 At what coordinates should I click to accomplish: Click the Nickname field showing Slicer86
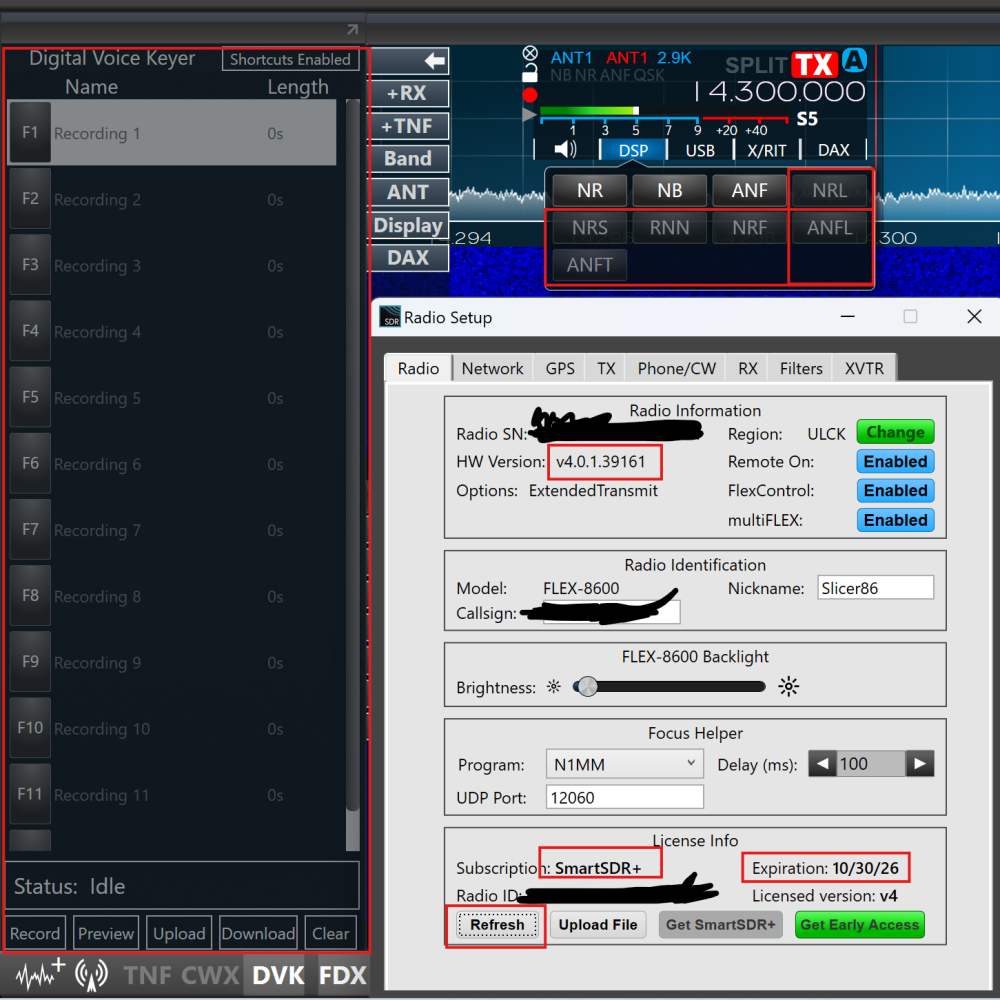875,587
